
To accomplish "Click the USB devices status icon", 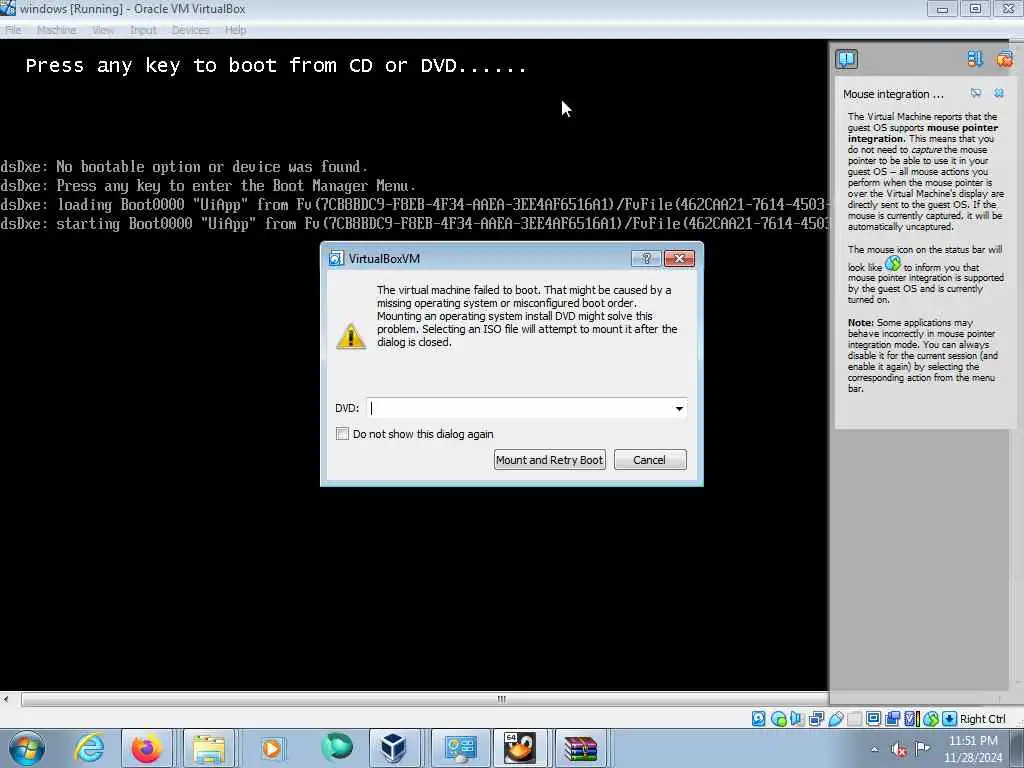I will tap(835, 719).
